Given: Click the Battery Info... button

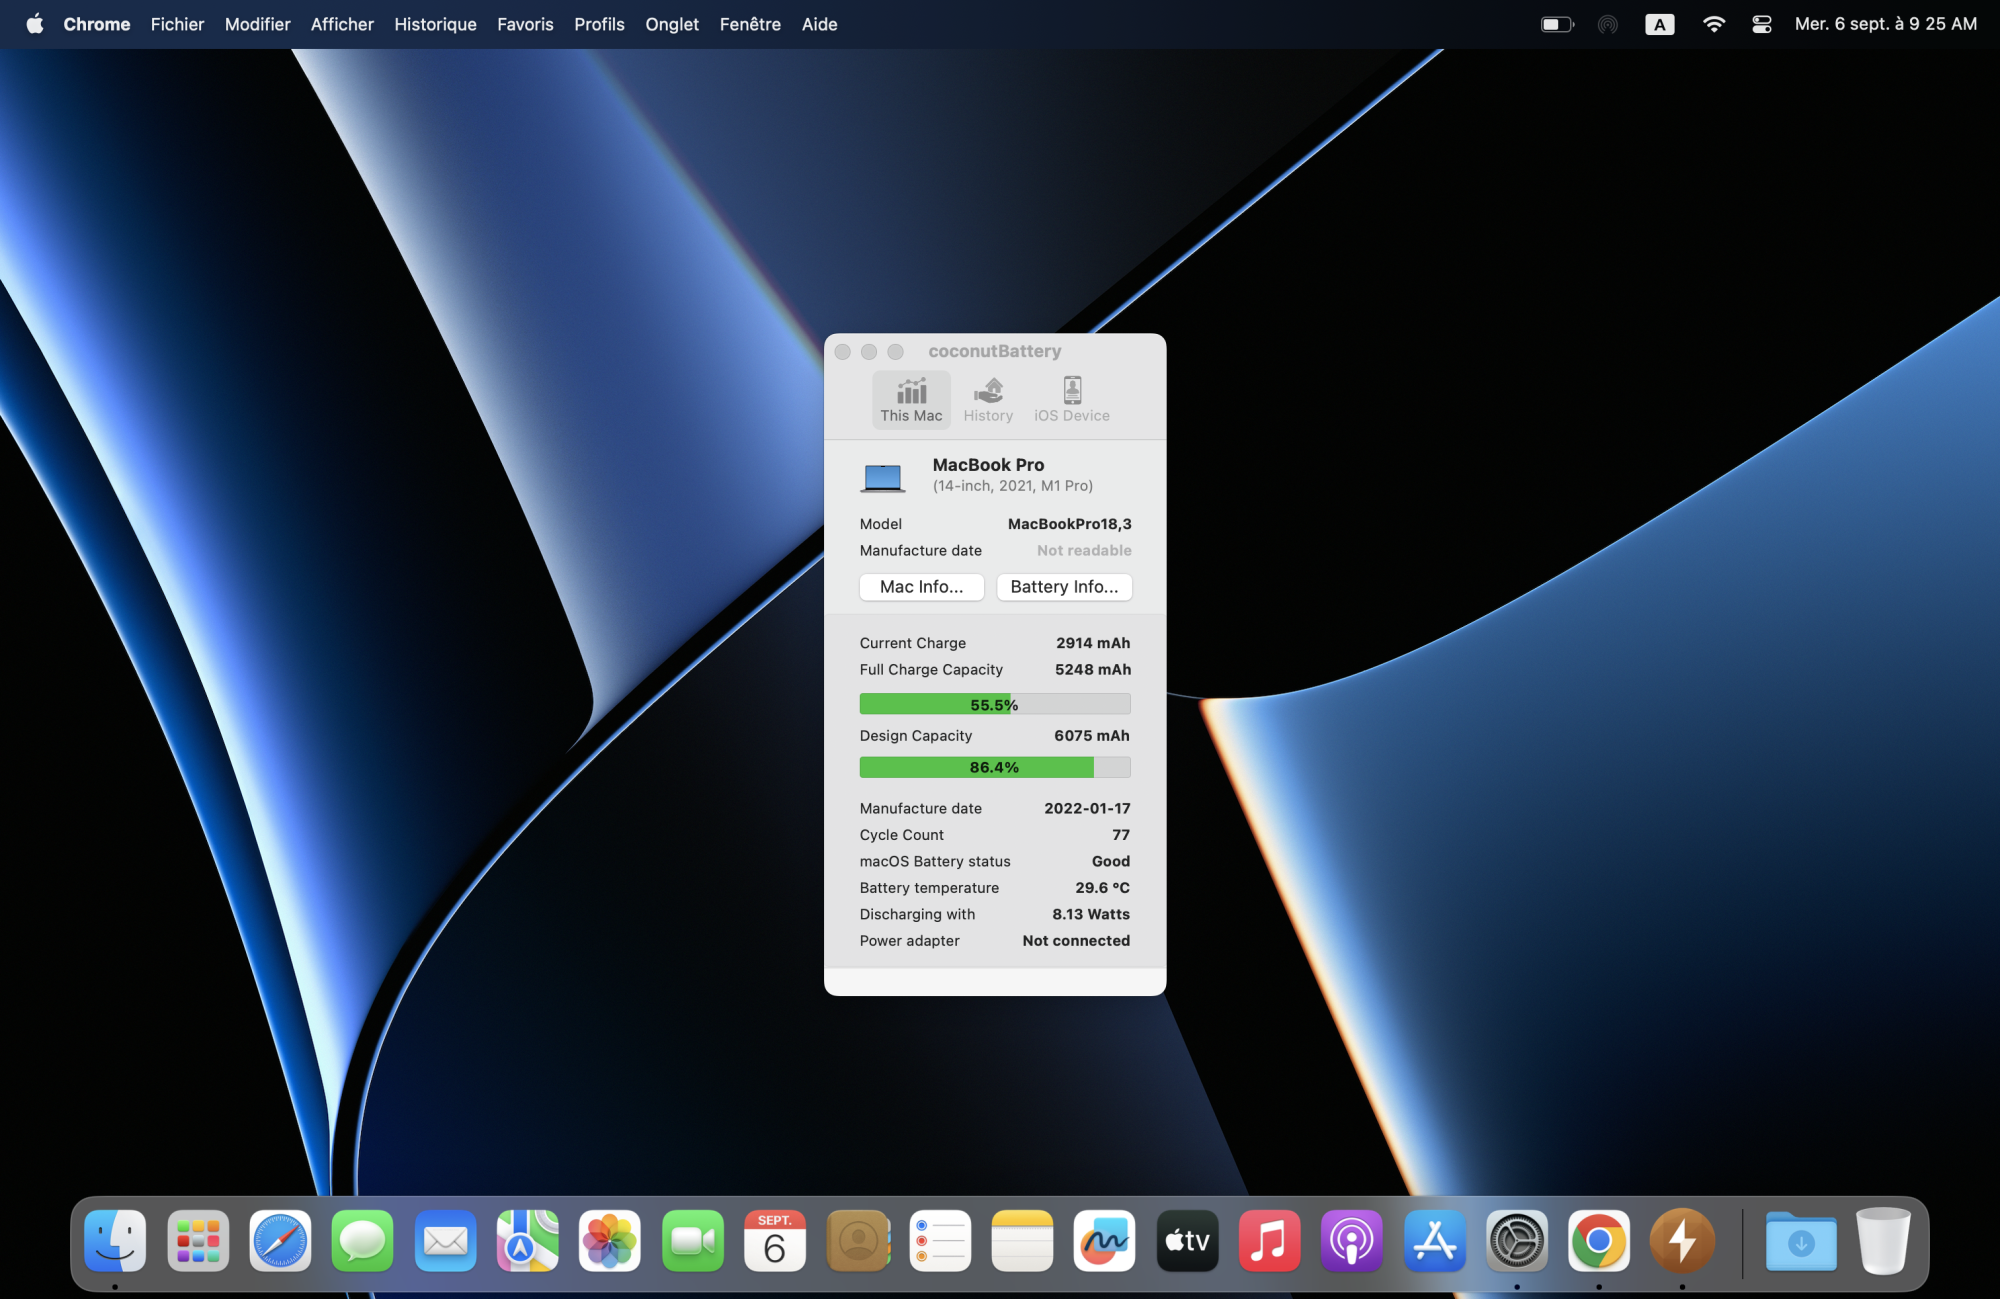Looking at the screenshot, I should pyautogui.click(x=1064, y=587).
